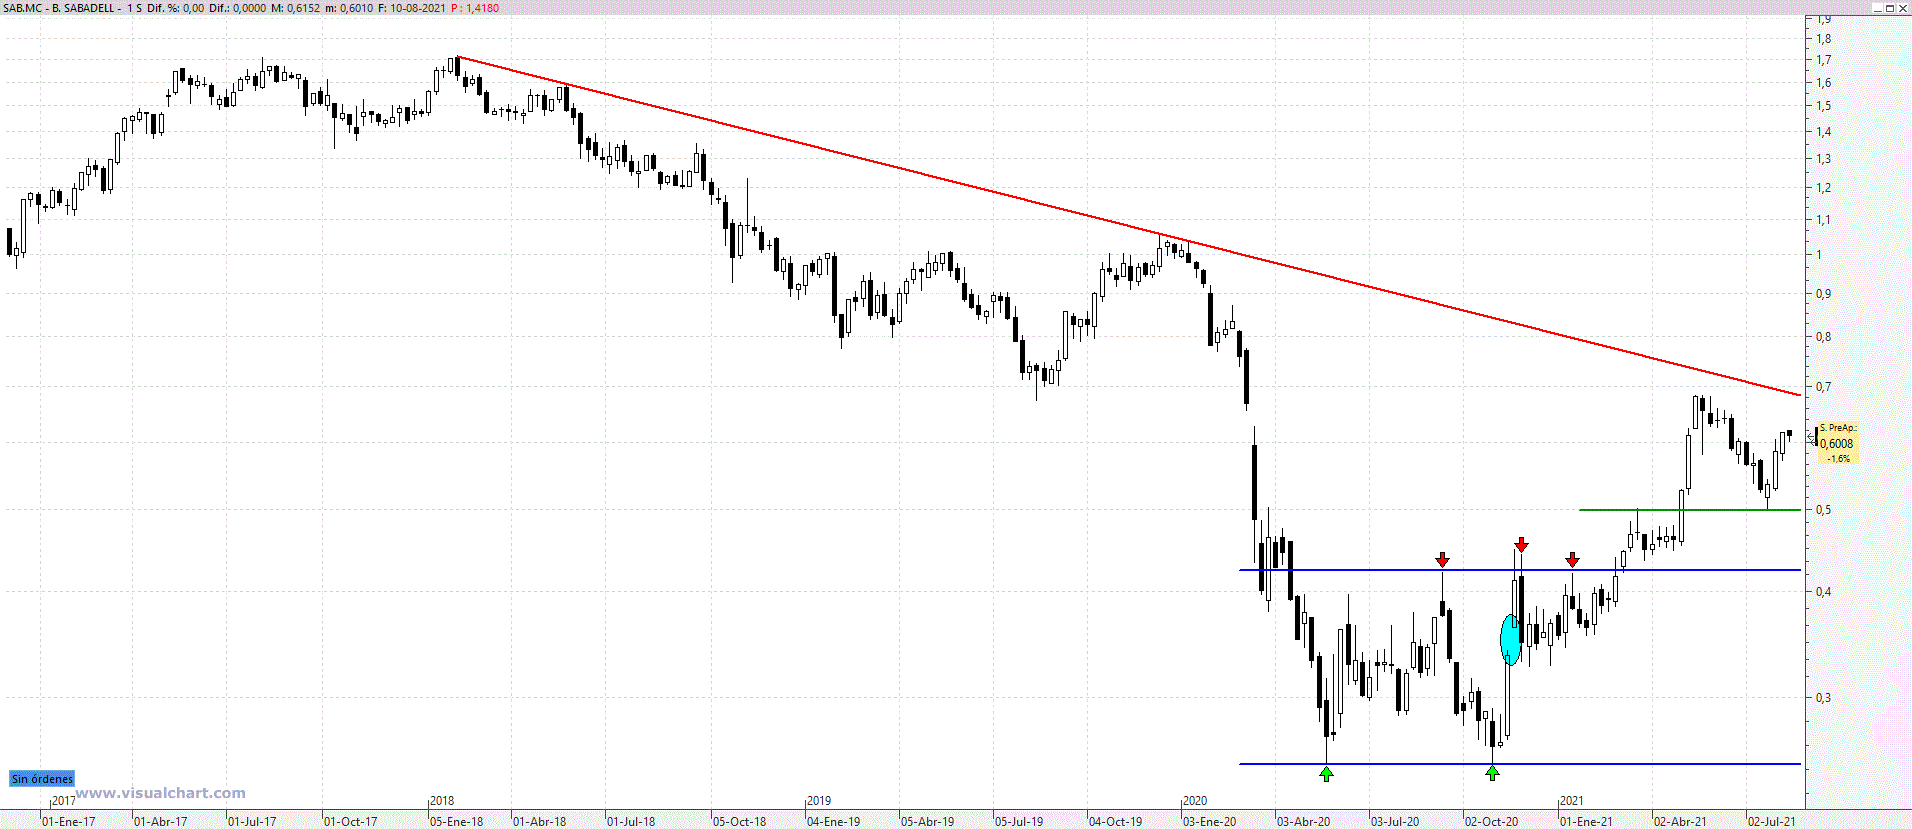
Task: Close the SAB.MC chart window
Action: tap(1903, 8)
